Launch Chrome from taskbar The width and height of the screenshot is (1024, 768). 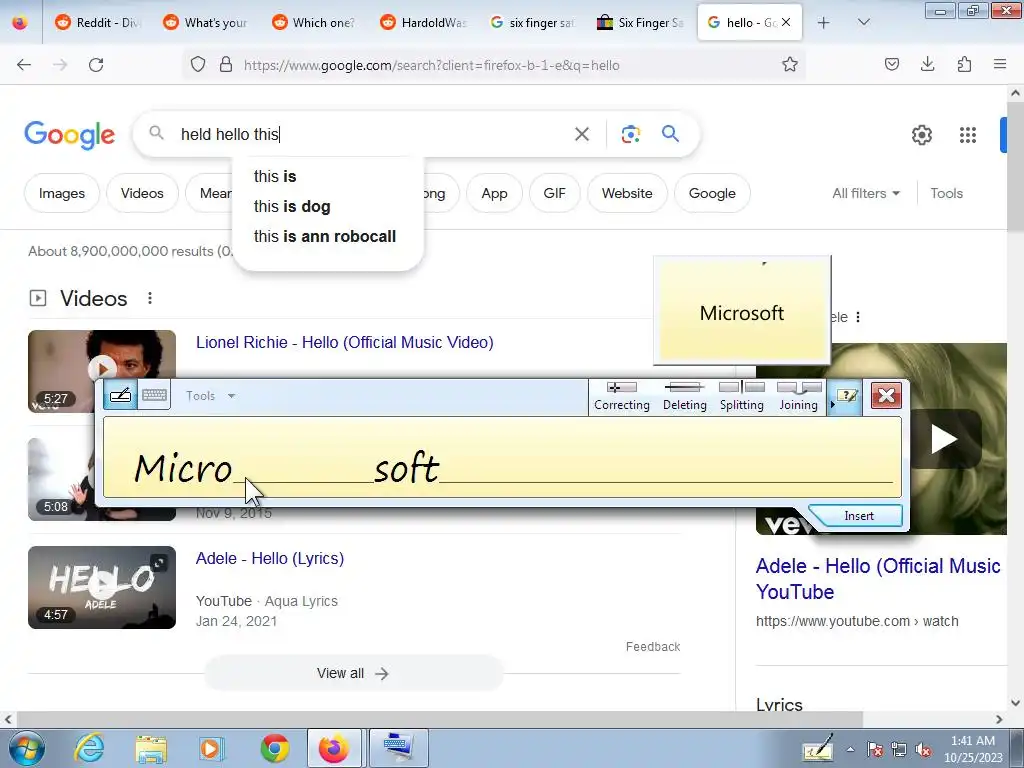click(x=274, y=748)
